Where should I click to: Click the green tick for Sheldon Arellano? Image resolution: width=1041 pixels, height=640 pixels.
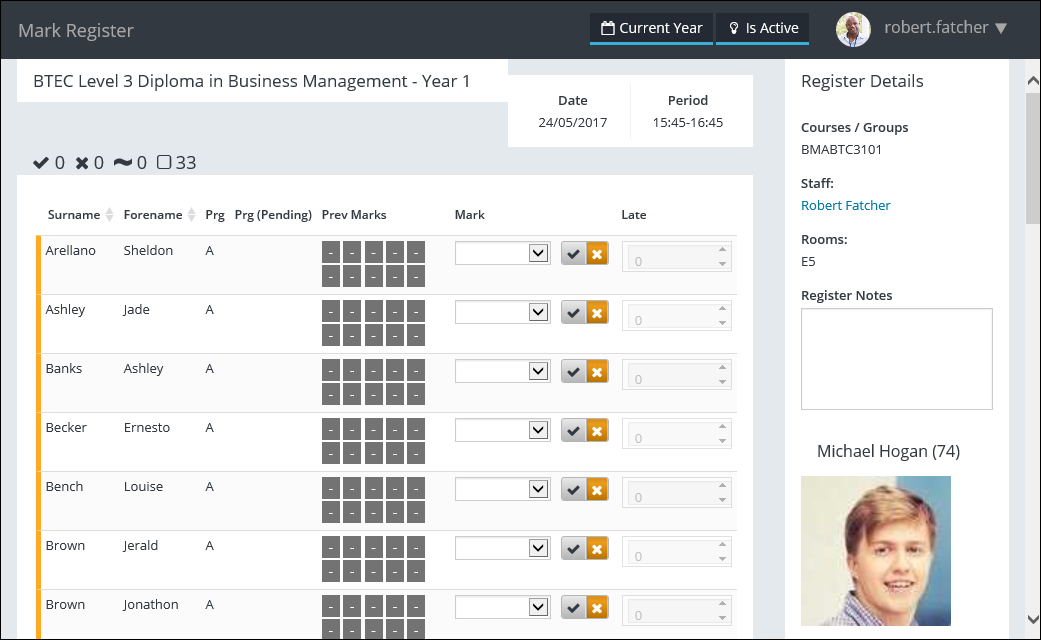click(x=573, y=255)
